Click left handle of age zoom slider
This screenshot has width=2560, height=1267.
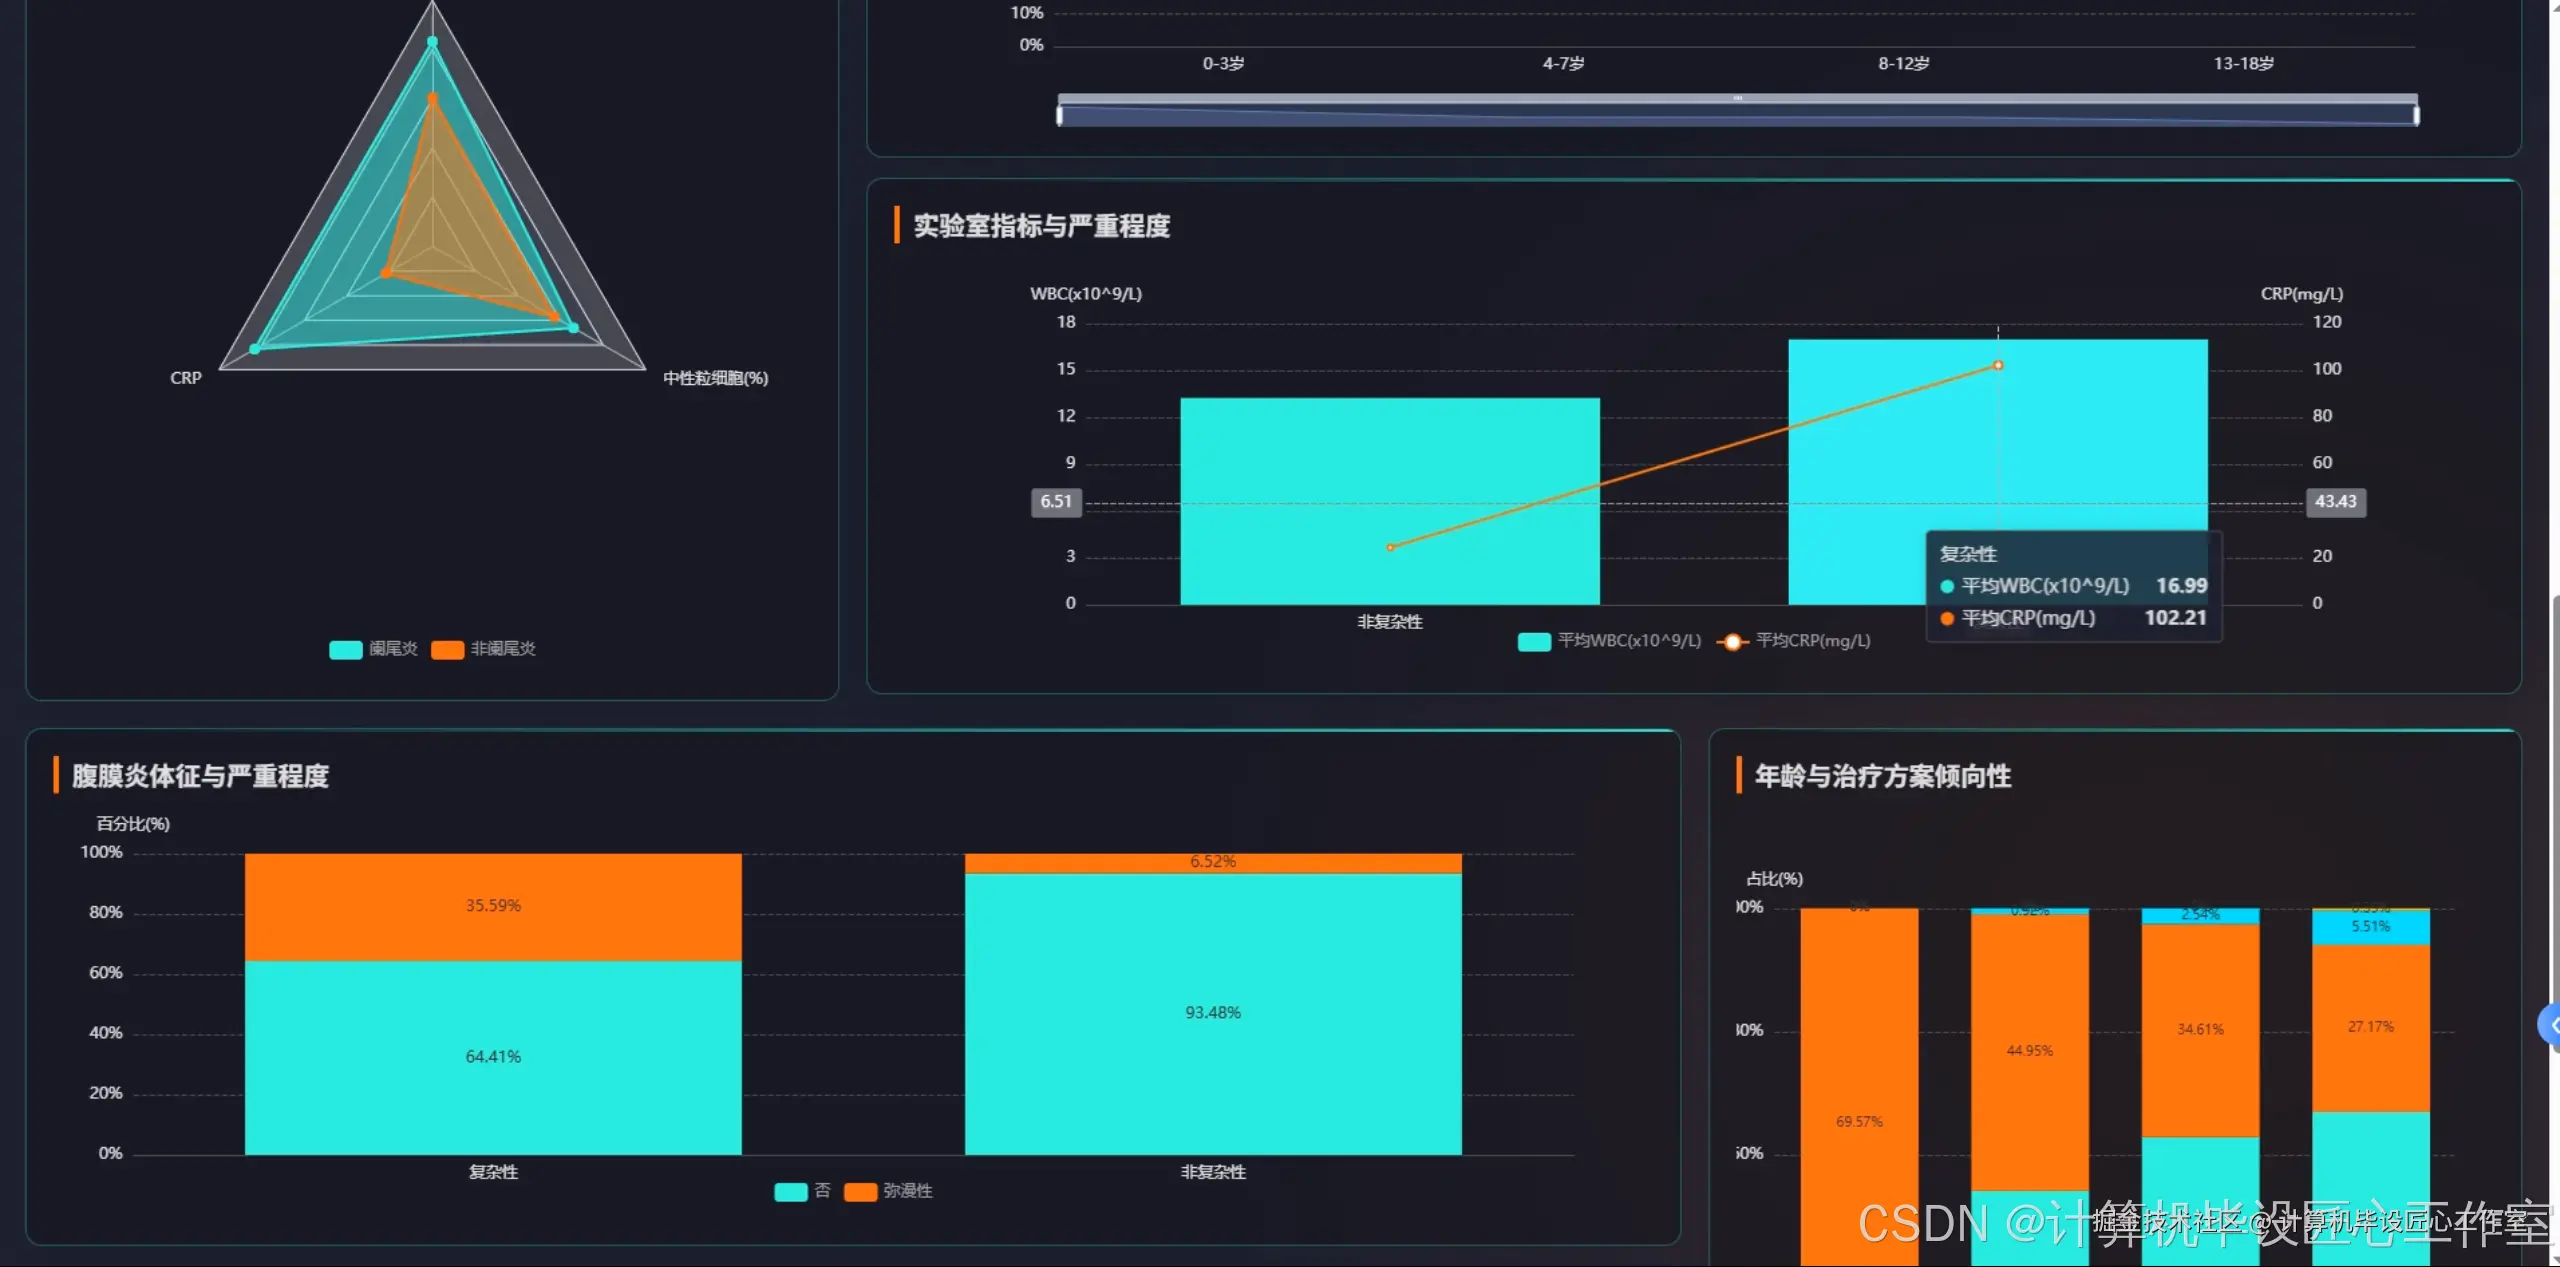point(1060,115)
